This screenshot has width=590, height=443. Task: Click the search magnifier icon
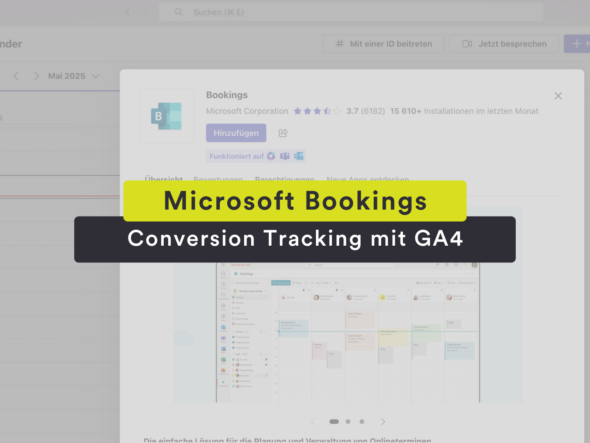tap(179, 12)
